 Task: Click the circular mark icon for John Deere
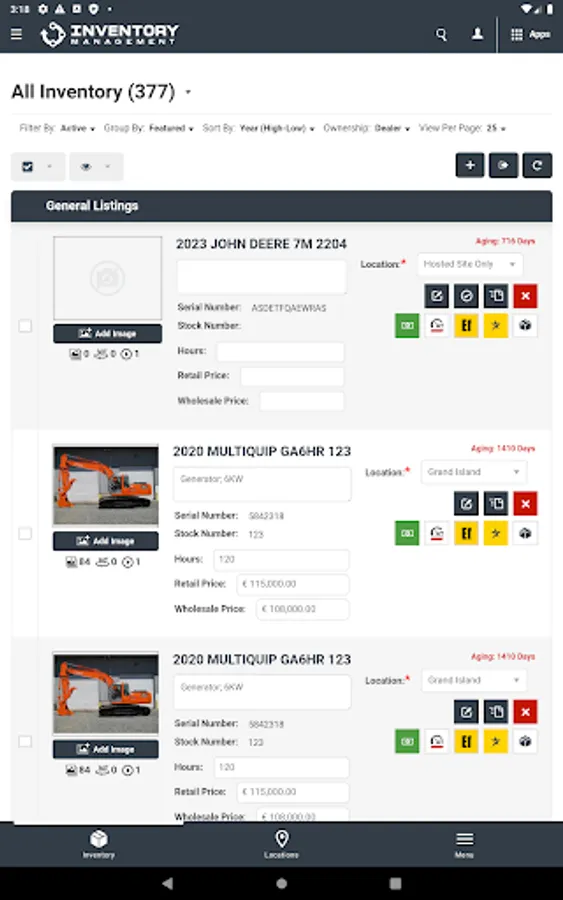[467, 296]
